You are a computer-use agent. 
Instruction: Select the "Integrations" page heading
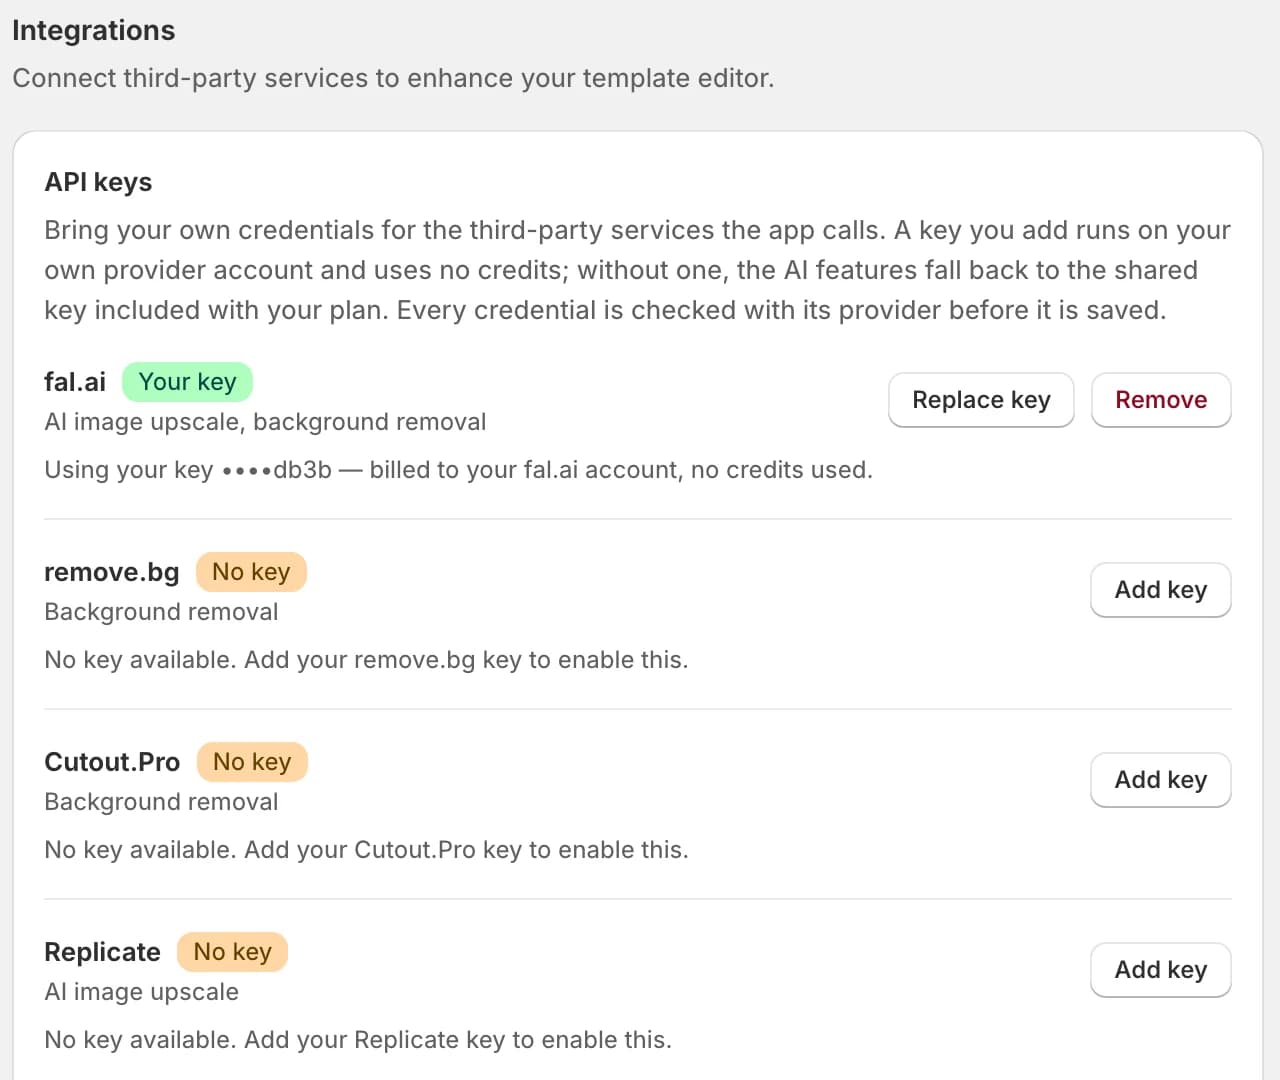click(x=94, y=31)
